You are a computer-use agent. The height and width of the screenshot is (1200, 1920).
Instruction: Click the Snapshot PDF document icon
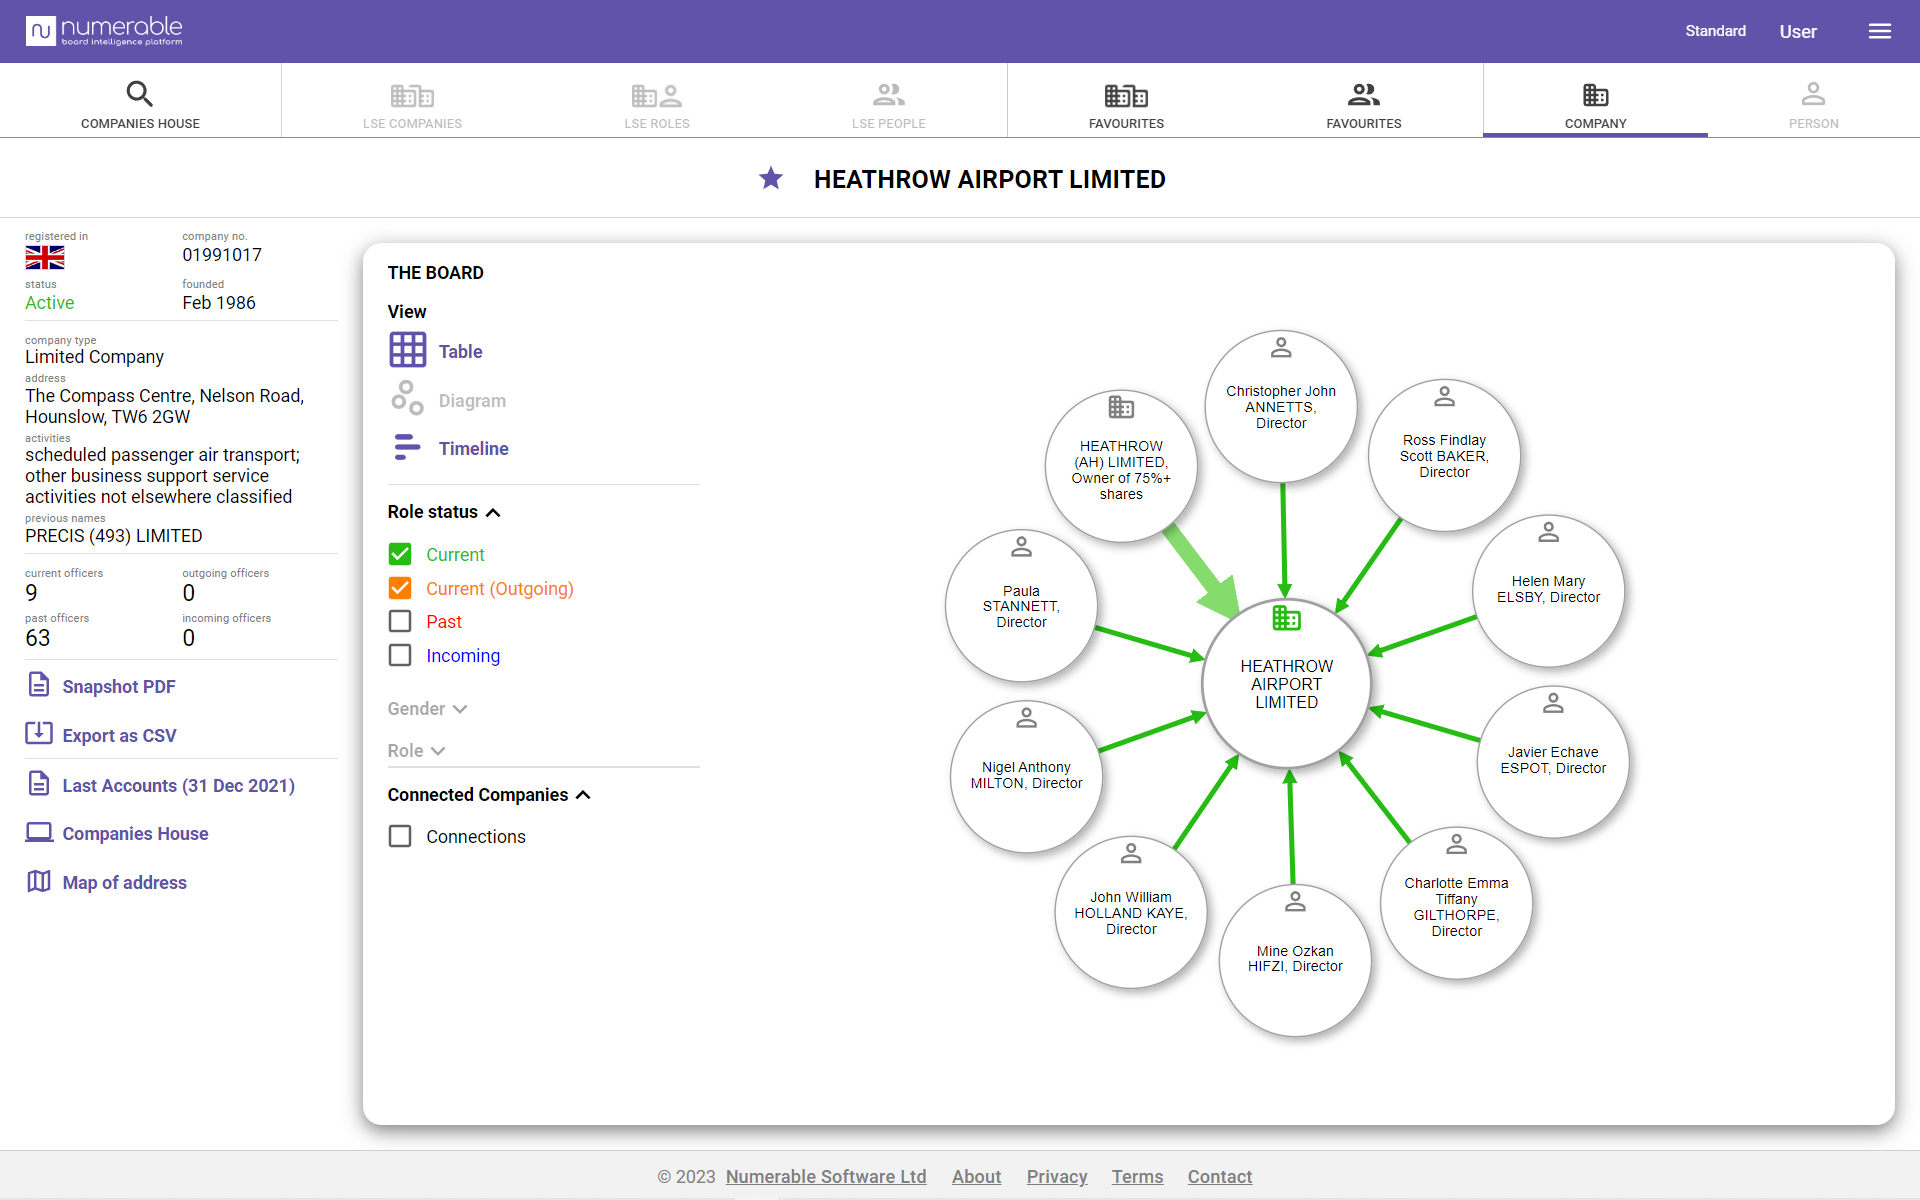[x=39, y=685]
